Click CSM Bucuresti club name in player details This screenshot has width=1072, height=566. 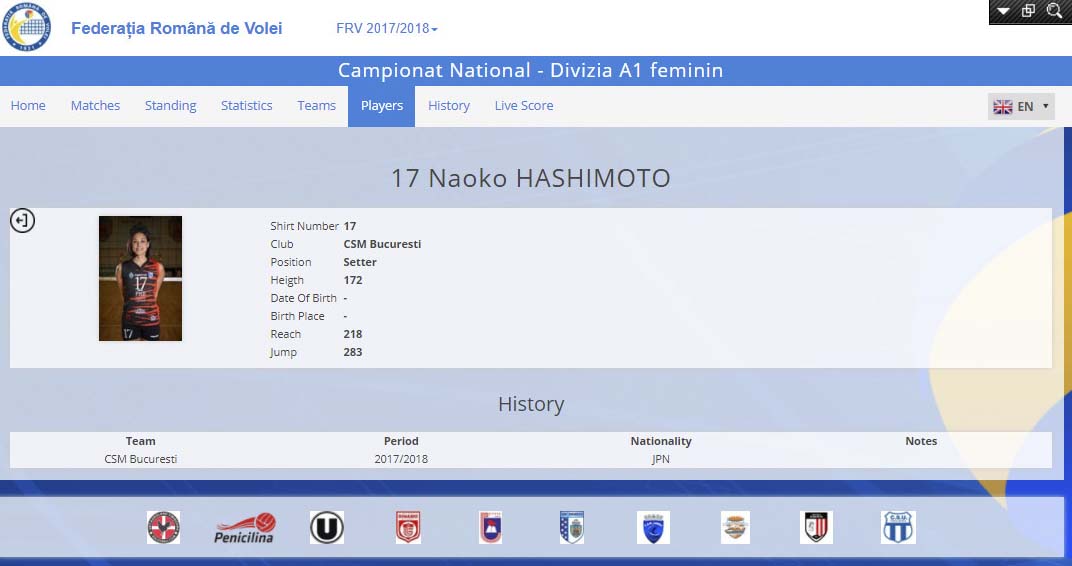(382, 244)
